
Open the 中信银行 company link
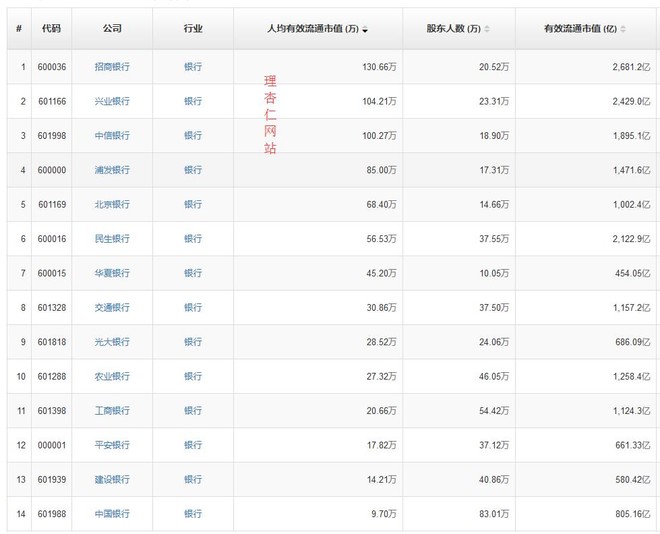(x=112, y=135)
